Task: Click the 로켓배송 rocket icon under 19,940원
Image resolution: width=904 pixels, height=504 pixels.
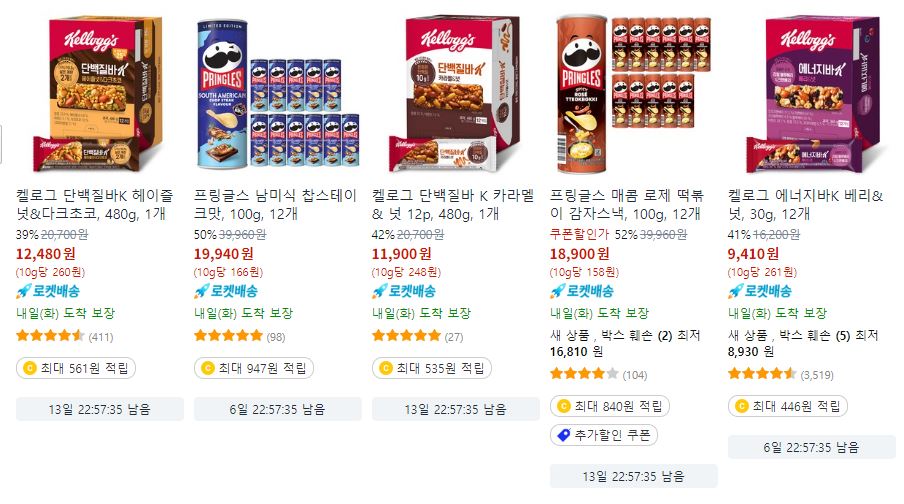Action: tap(202, 291)
